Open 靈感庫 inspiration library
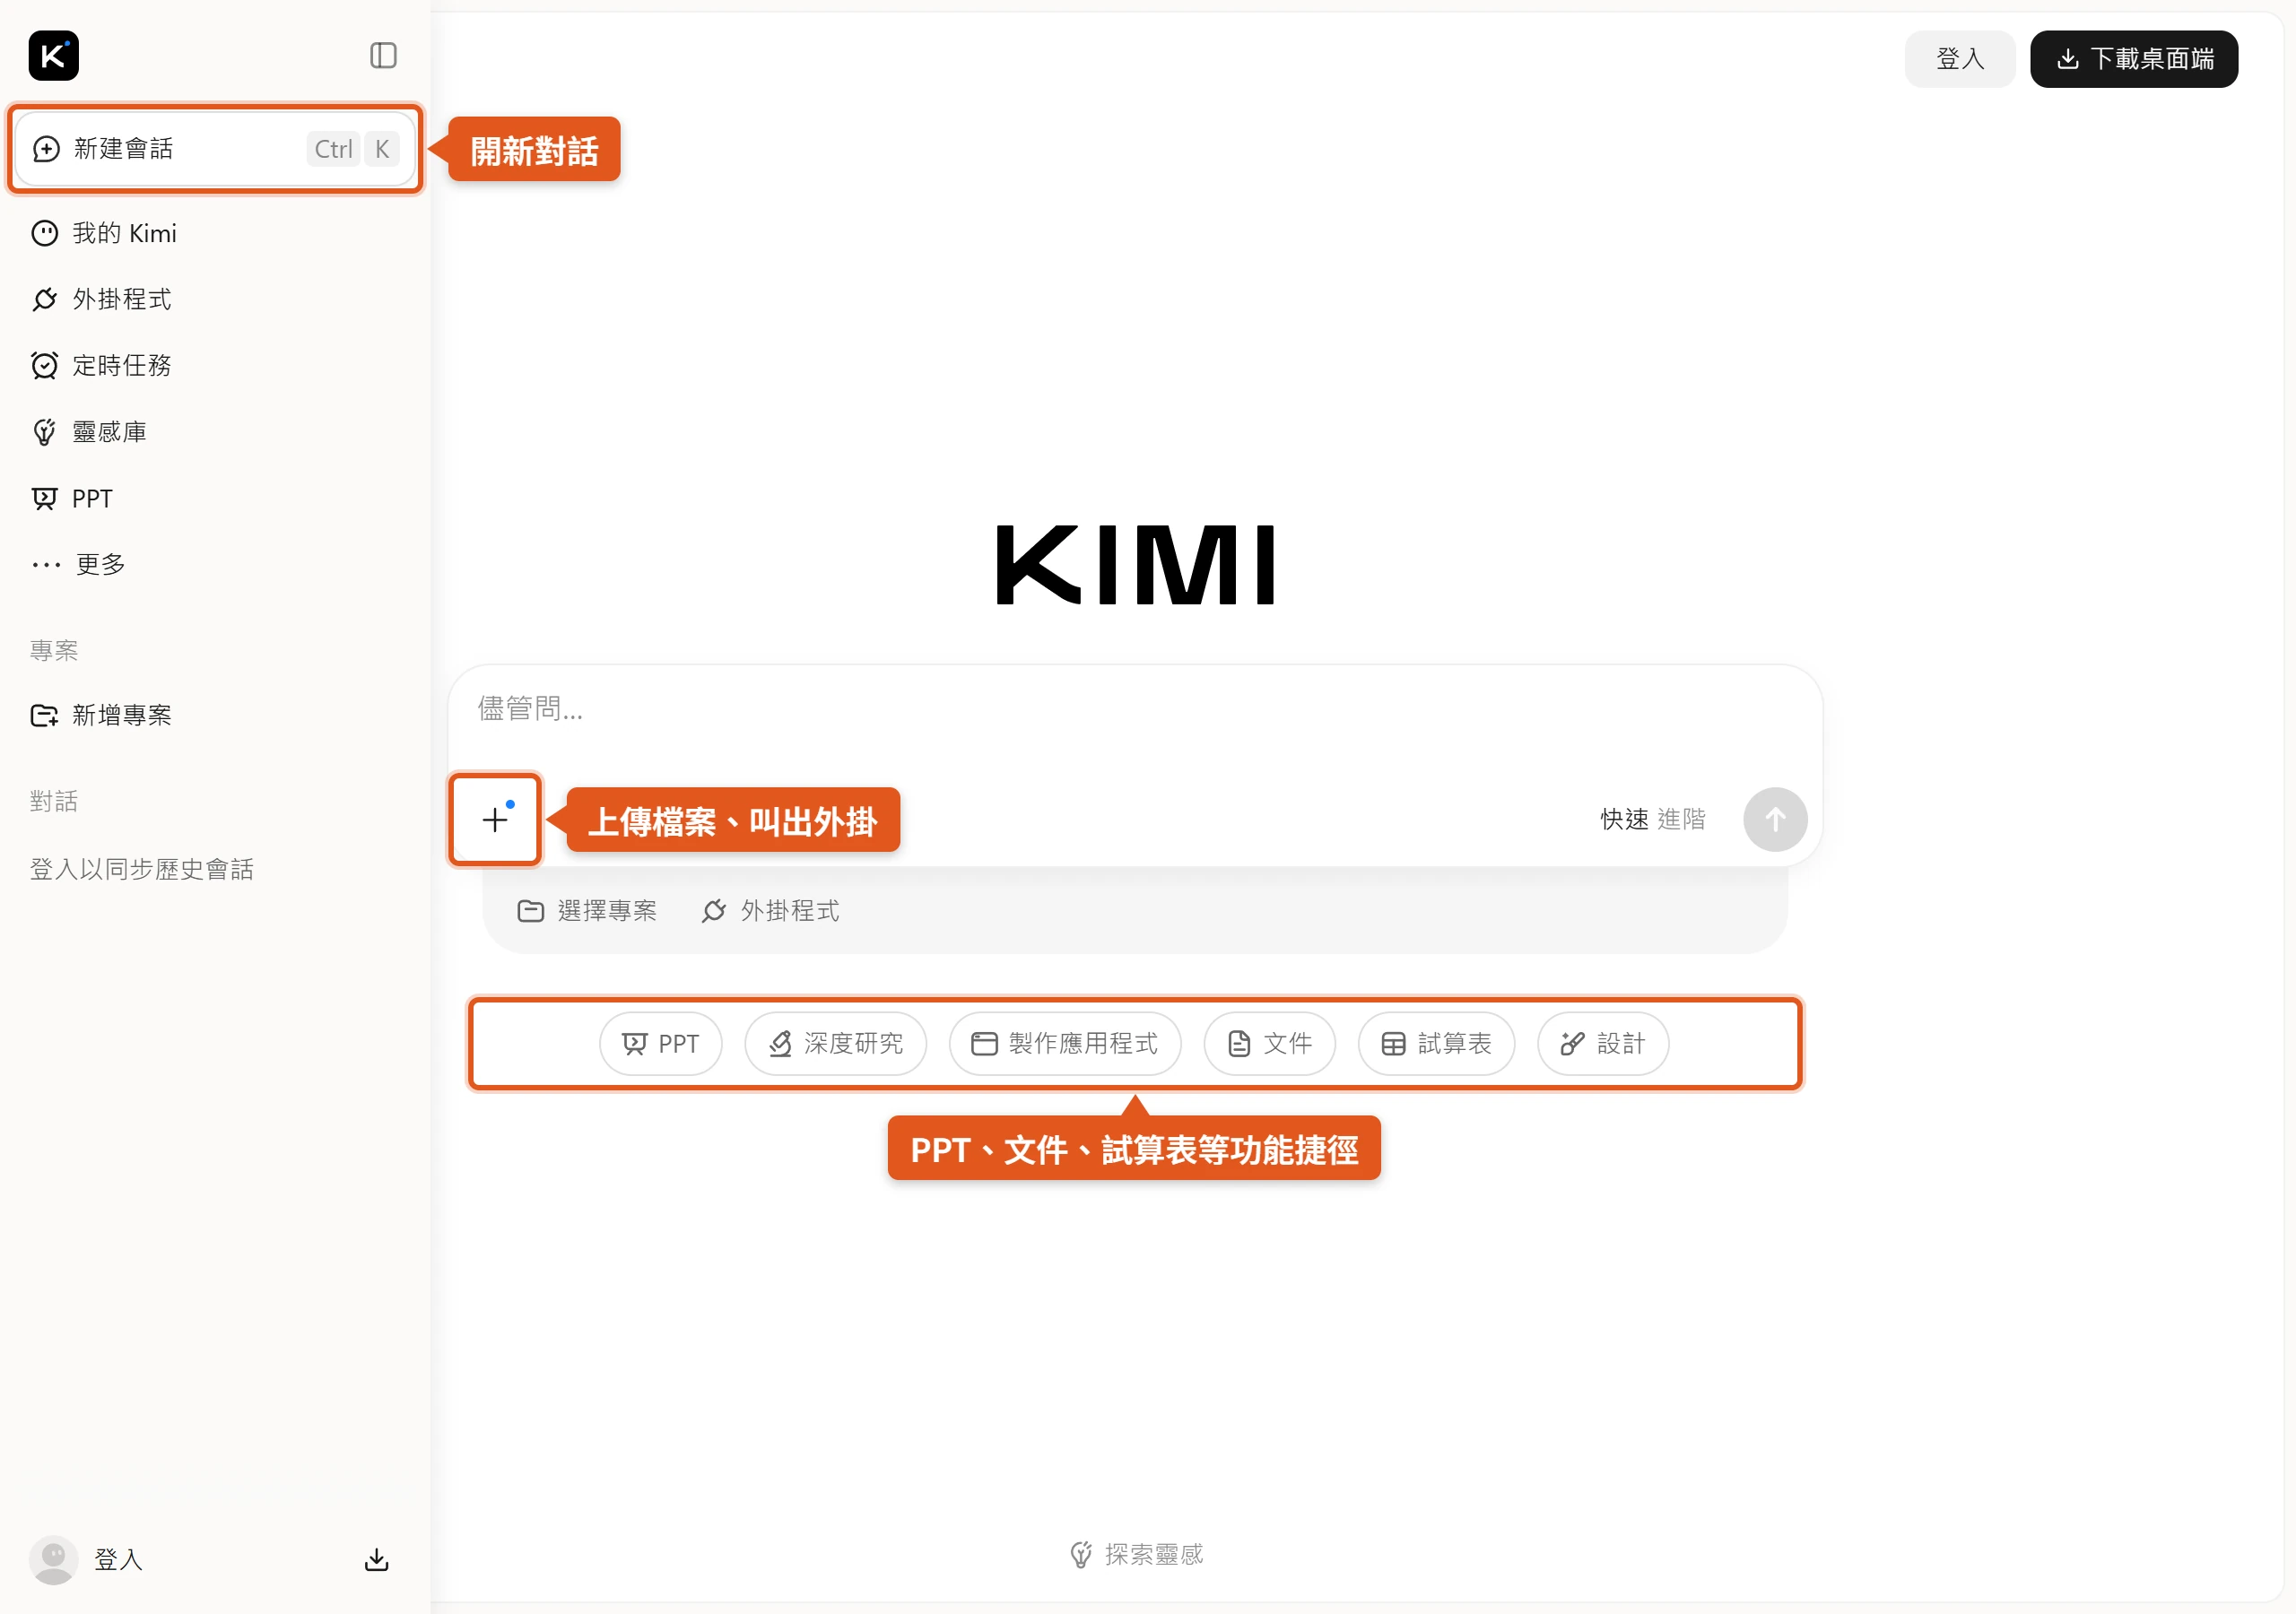The width and height of the screenshot is (2296, 1614). 89,432
